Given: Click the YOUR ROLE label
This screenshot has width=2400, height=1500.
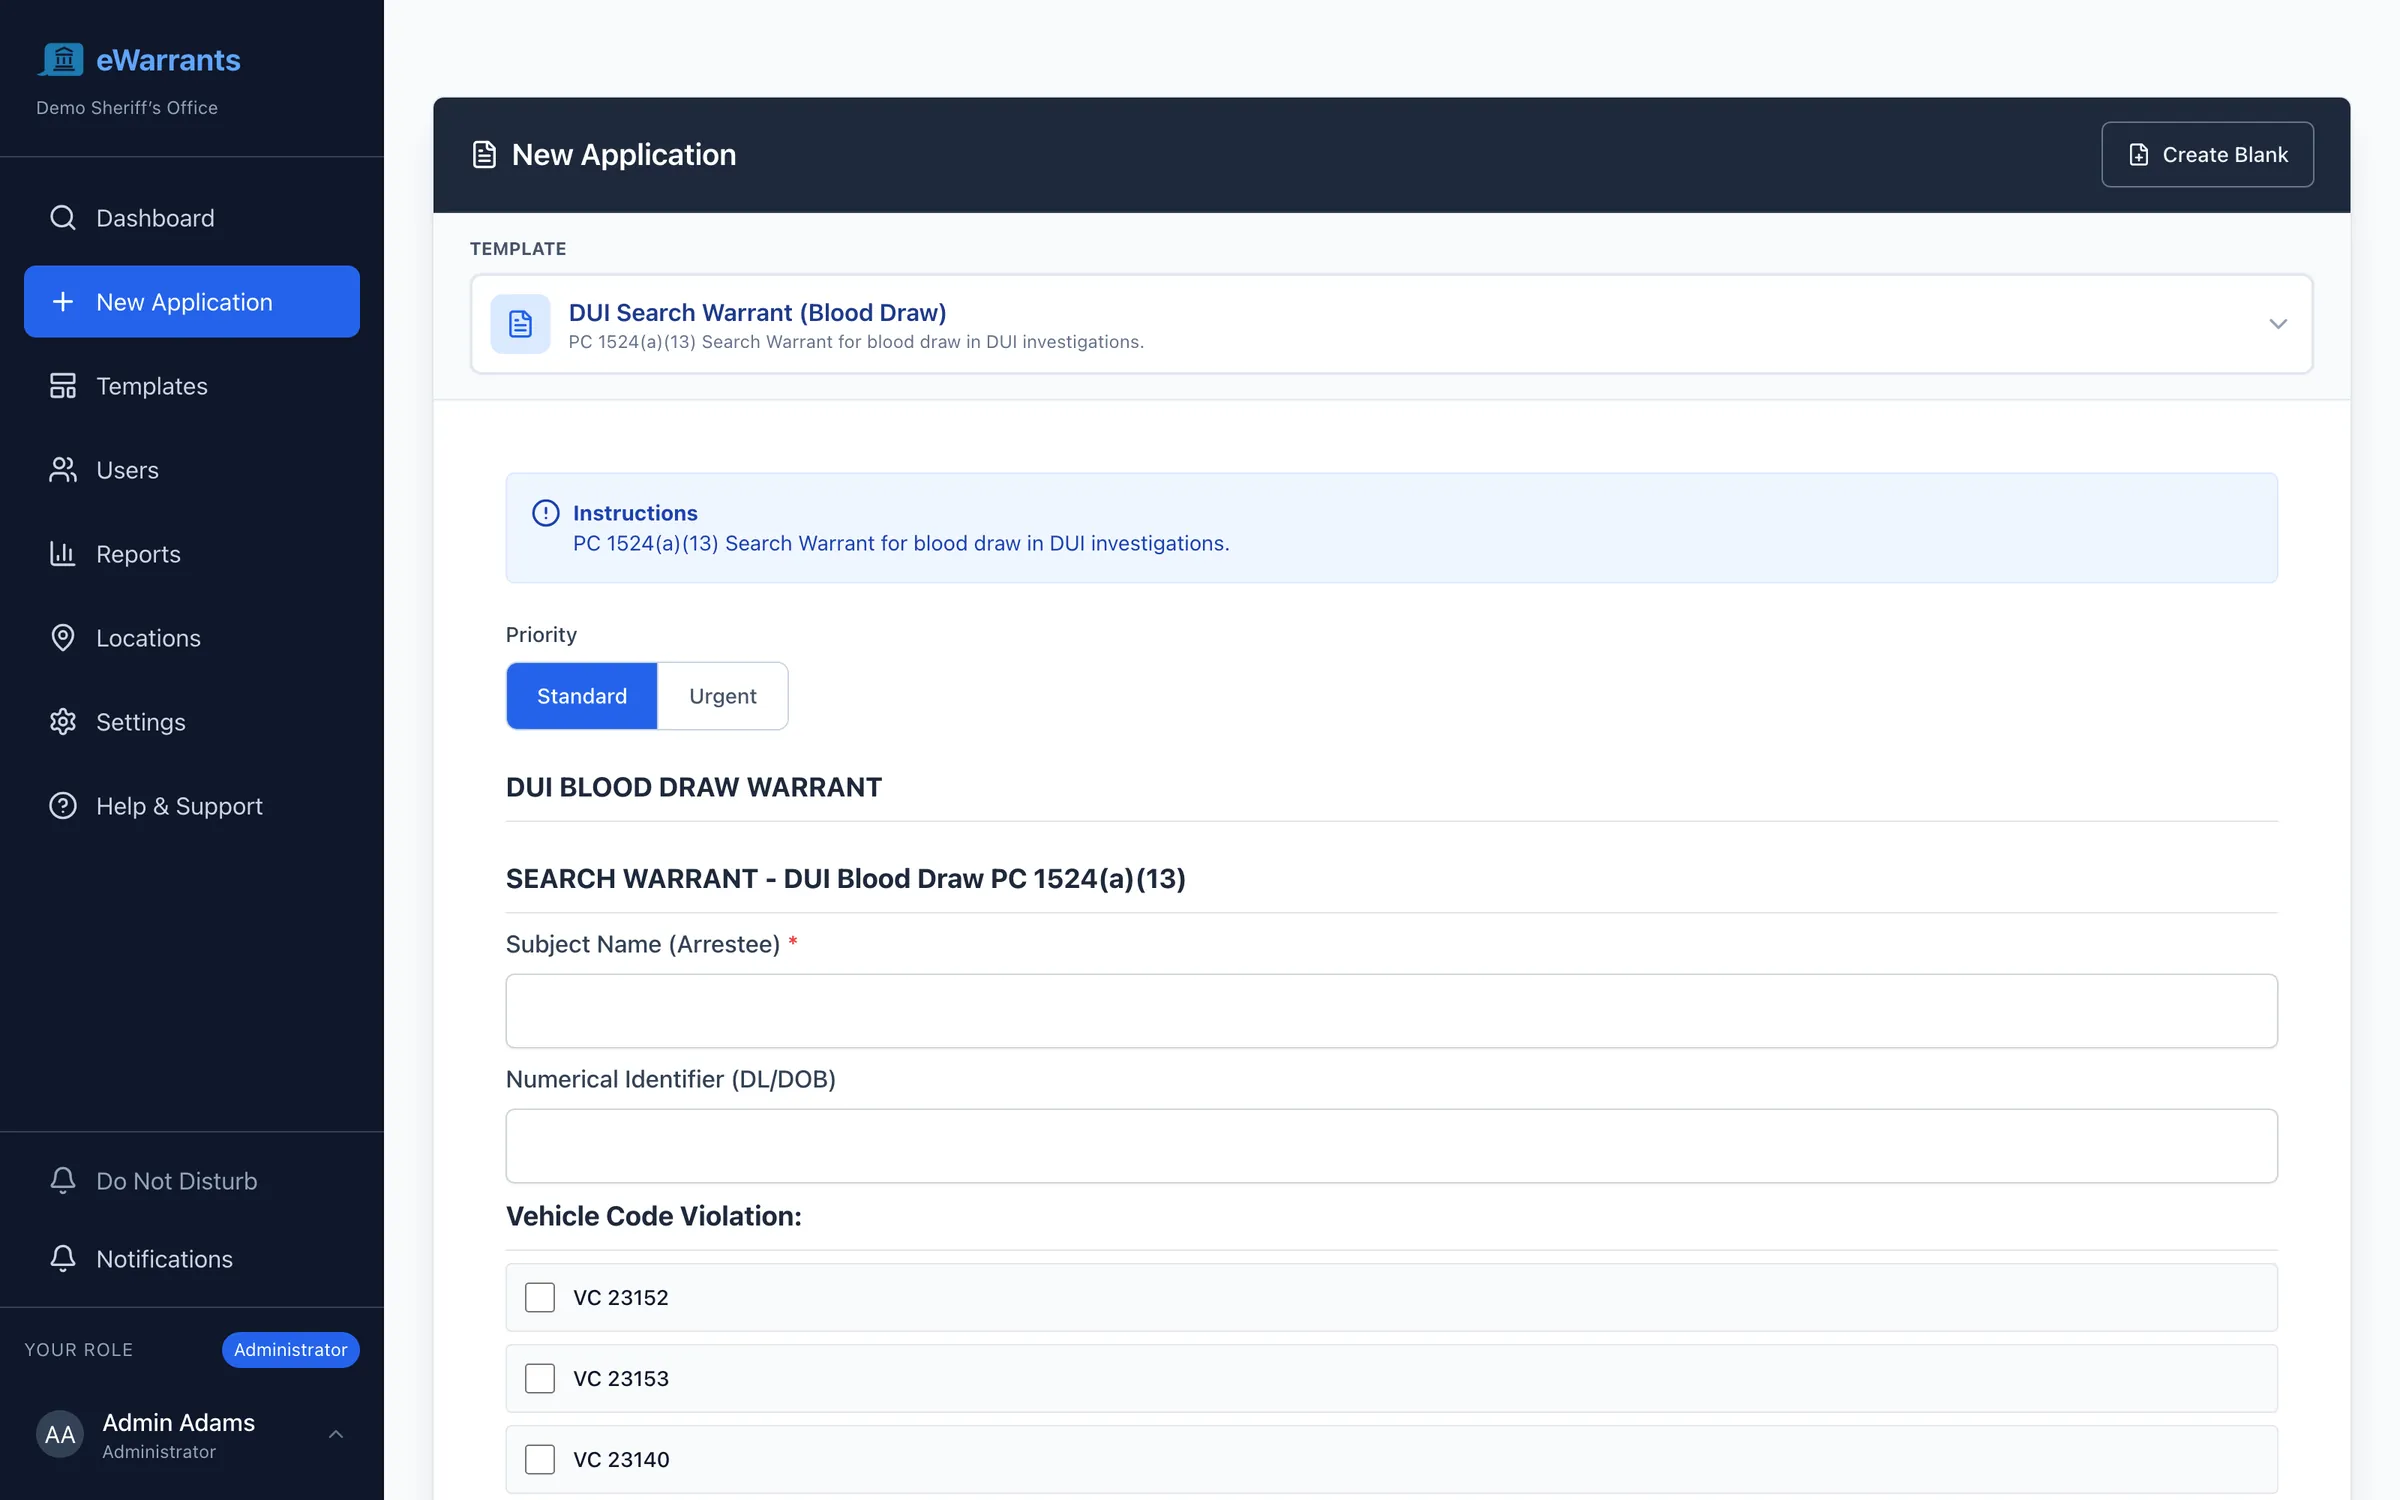Looking at the screenshot, I should (78, 1349).
